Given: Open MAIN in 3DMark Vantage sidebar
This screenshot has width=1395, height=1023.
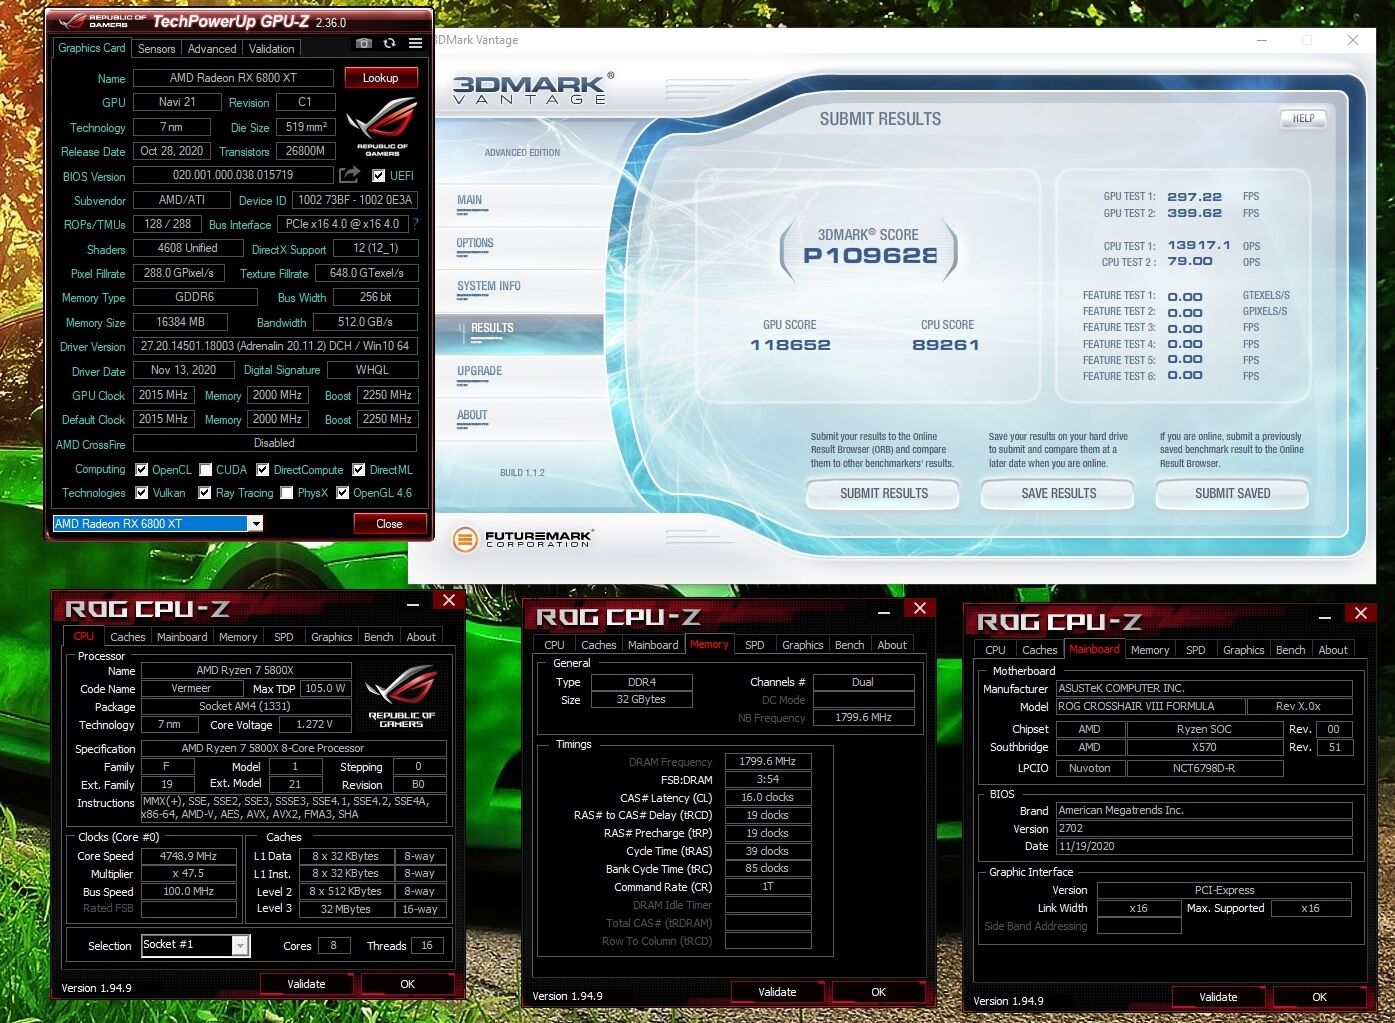Looking at the screenshot, I should 470,200.
